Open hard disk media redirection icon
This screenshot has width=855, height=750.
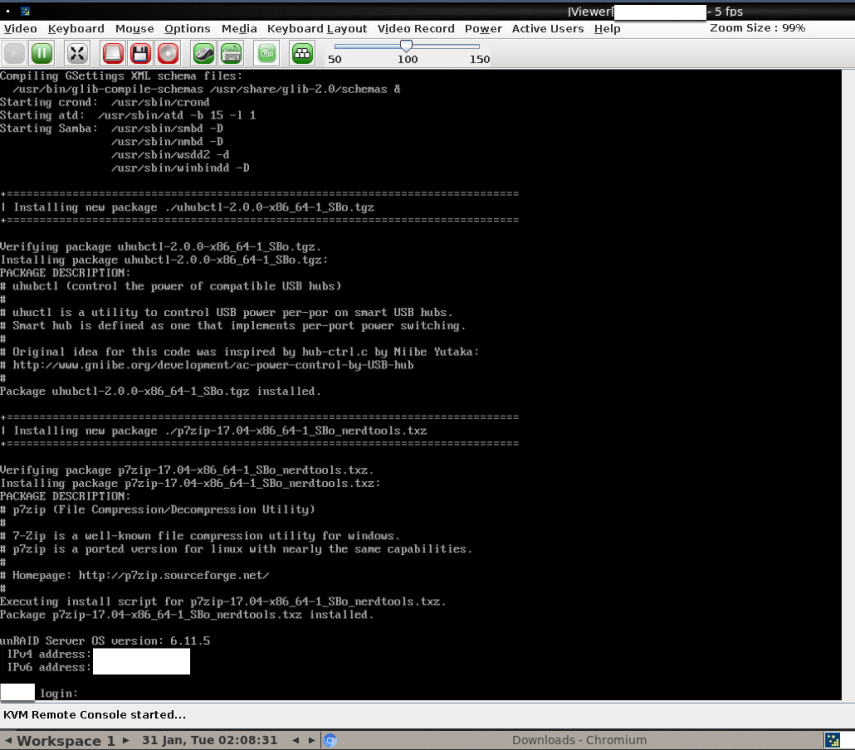pyautogui.click(x=113, y=53)
